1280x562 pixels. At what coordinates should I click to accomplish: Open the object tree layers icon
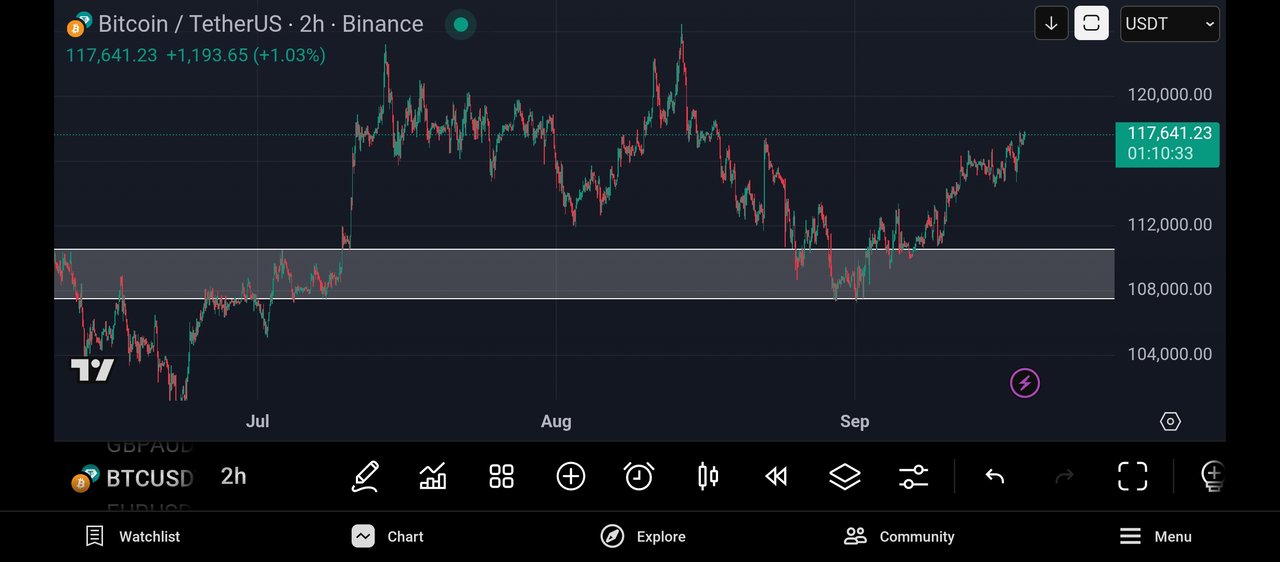(x=845, y=476)
